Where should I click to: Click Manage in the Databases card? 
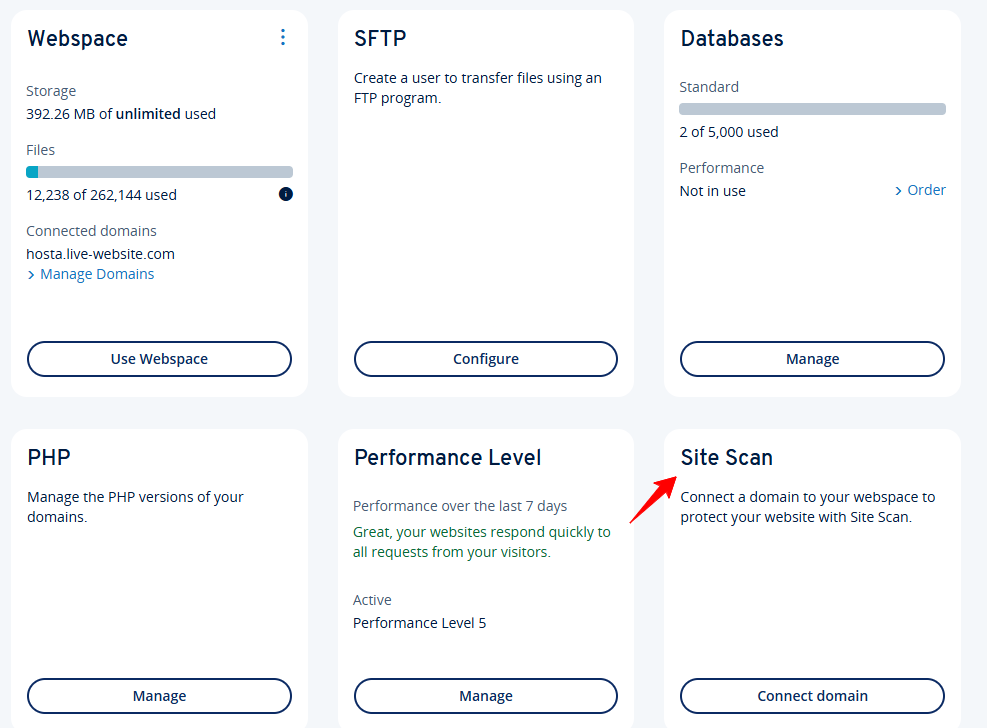812,359
